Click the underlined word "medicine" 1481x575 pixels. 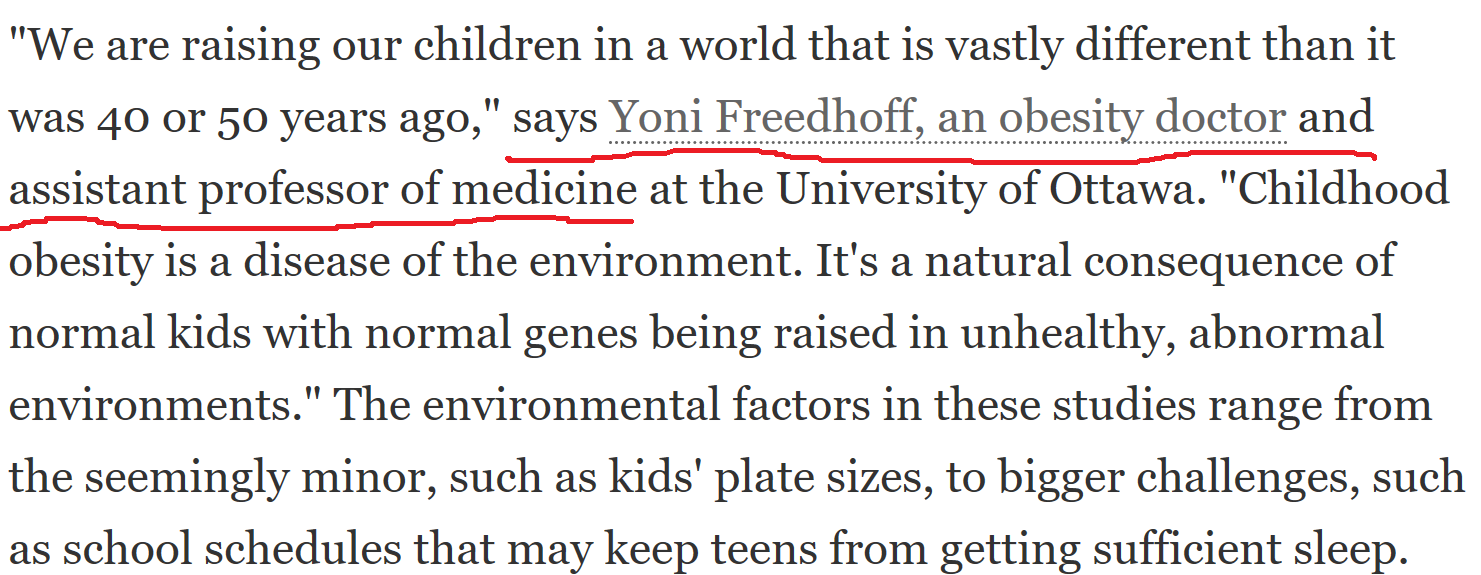pos(546,189)
